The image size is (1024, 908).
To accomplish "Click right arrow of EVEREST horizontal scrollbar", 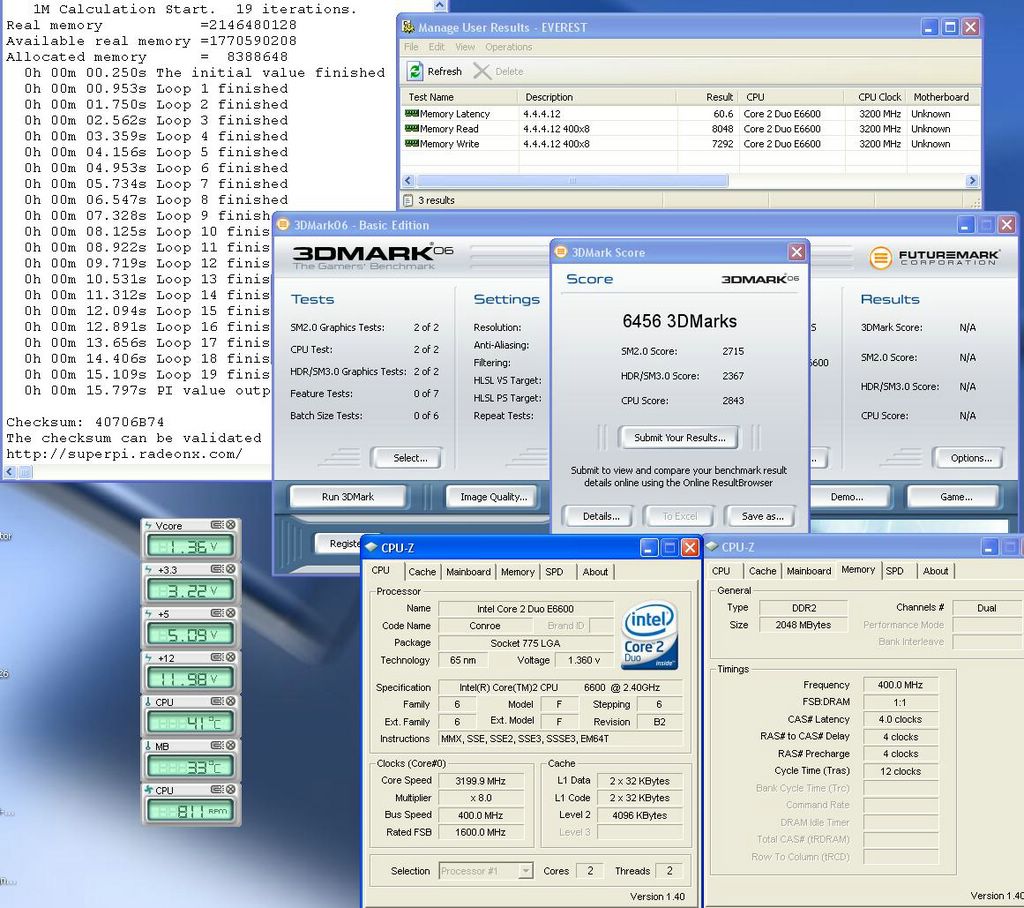I will (x=971, y=180).
